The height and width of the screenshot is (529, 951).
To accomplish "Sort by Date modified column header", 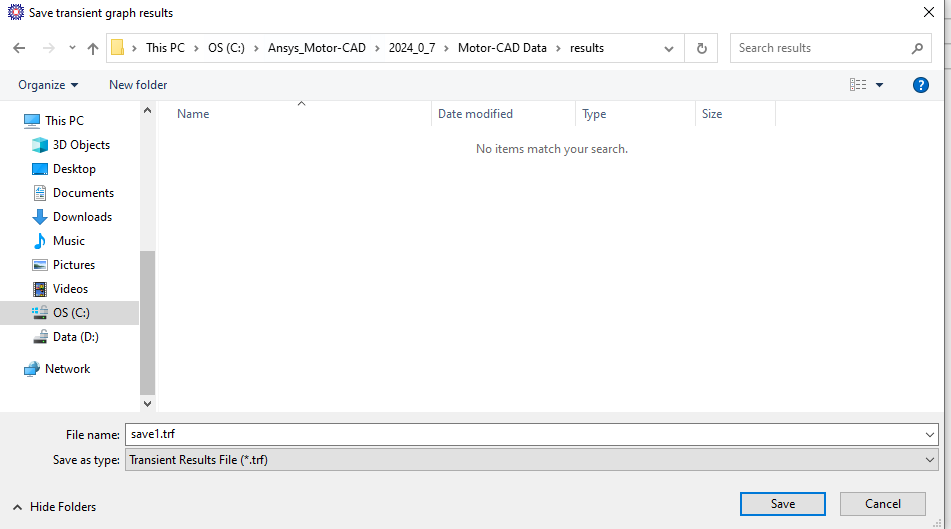I will click(475, 114).
